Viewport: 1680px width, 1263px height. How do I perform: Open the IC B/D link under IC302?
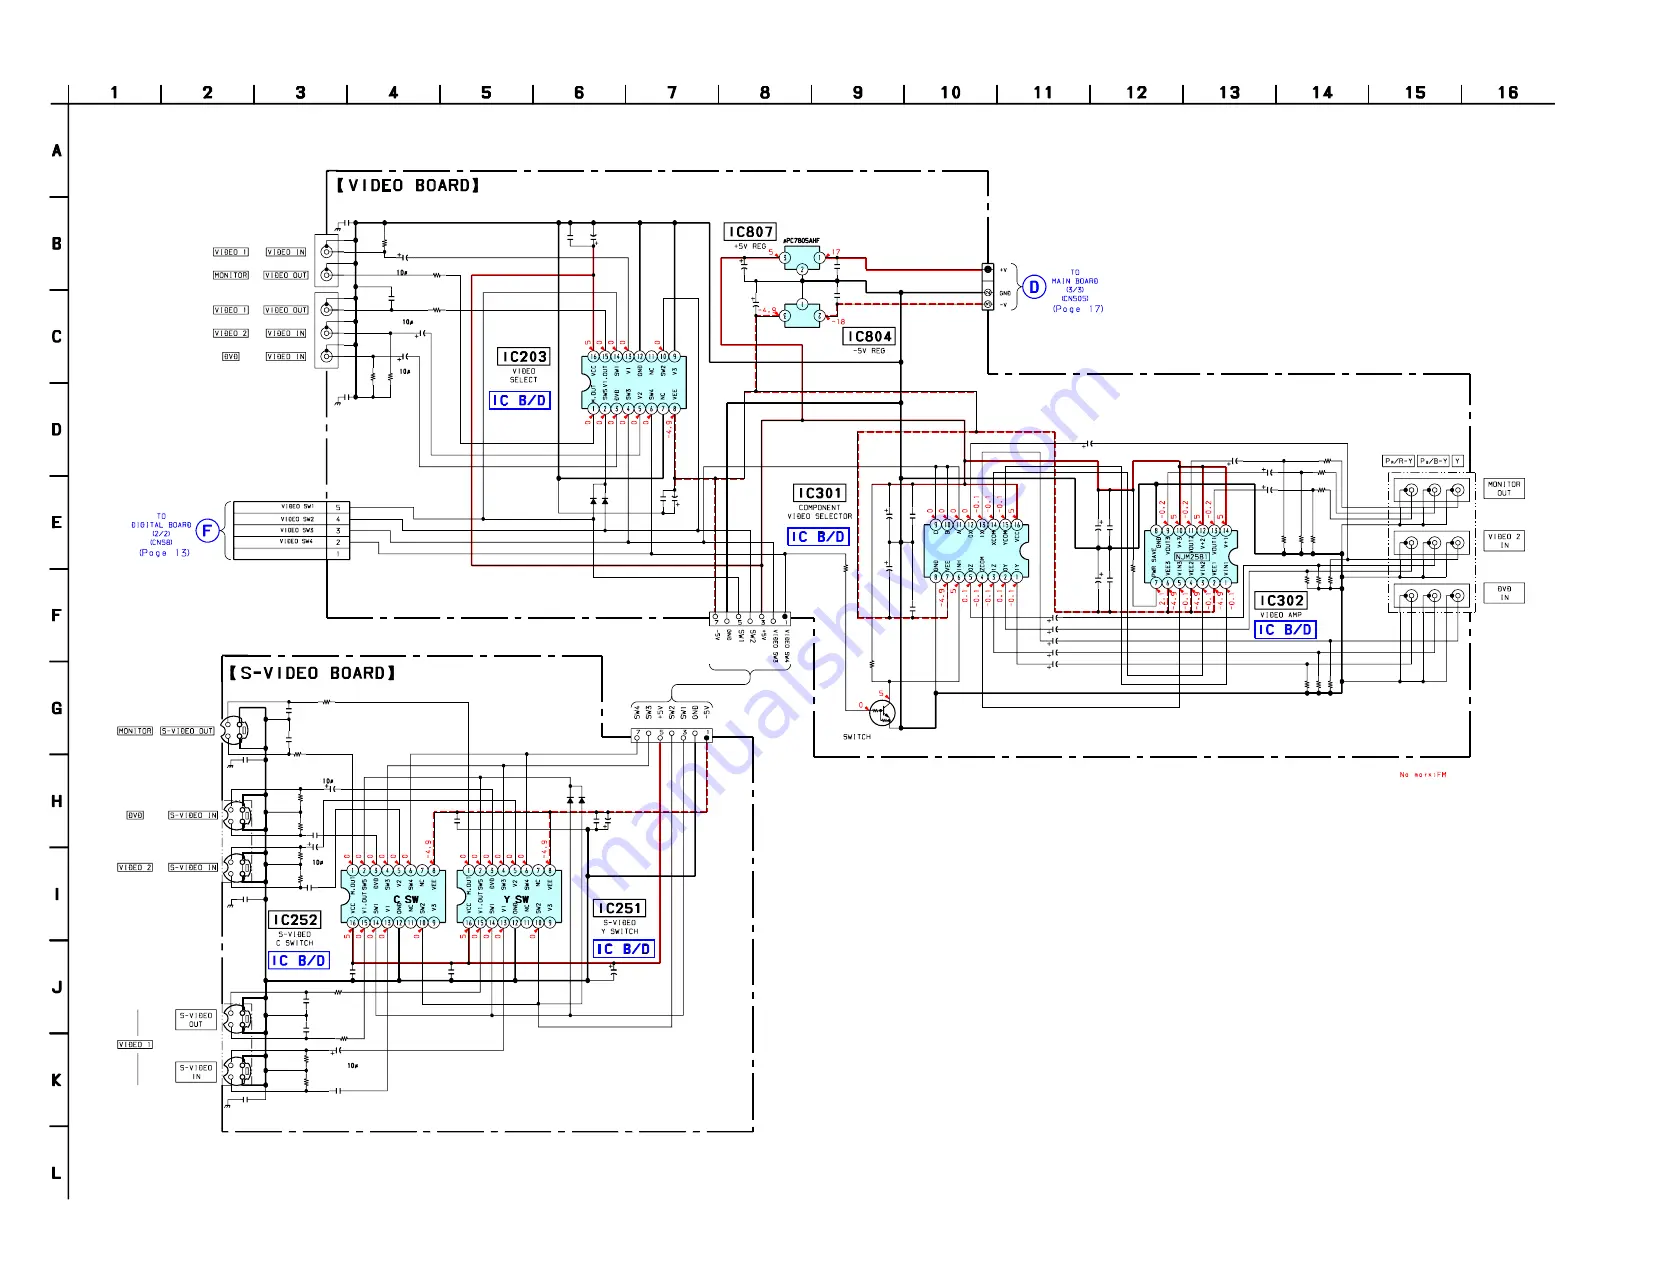click(1285, 630)
